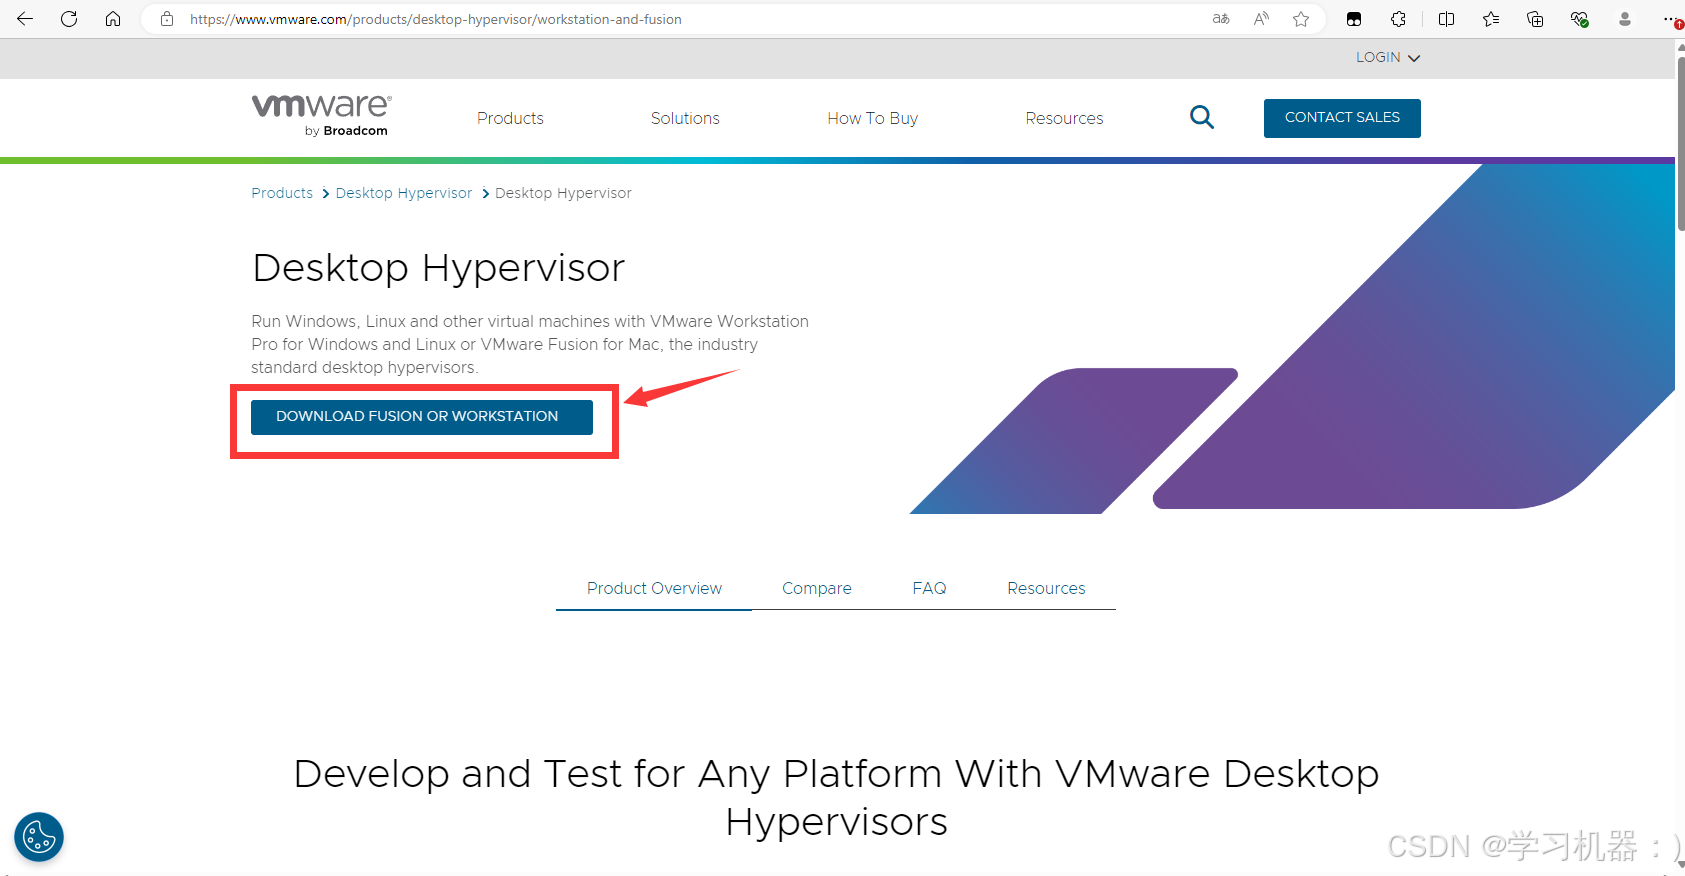Switch to the Resources tab below banner
The width and height of the screenshot is (1685, 876).
tap(1046, 588)
